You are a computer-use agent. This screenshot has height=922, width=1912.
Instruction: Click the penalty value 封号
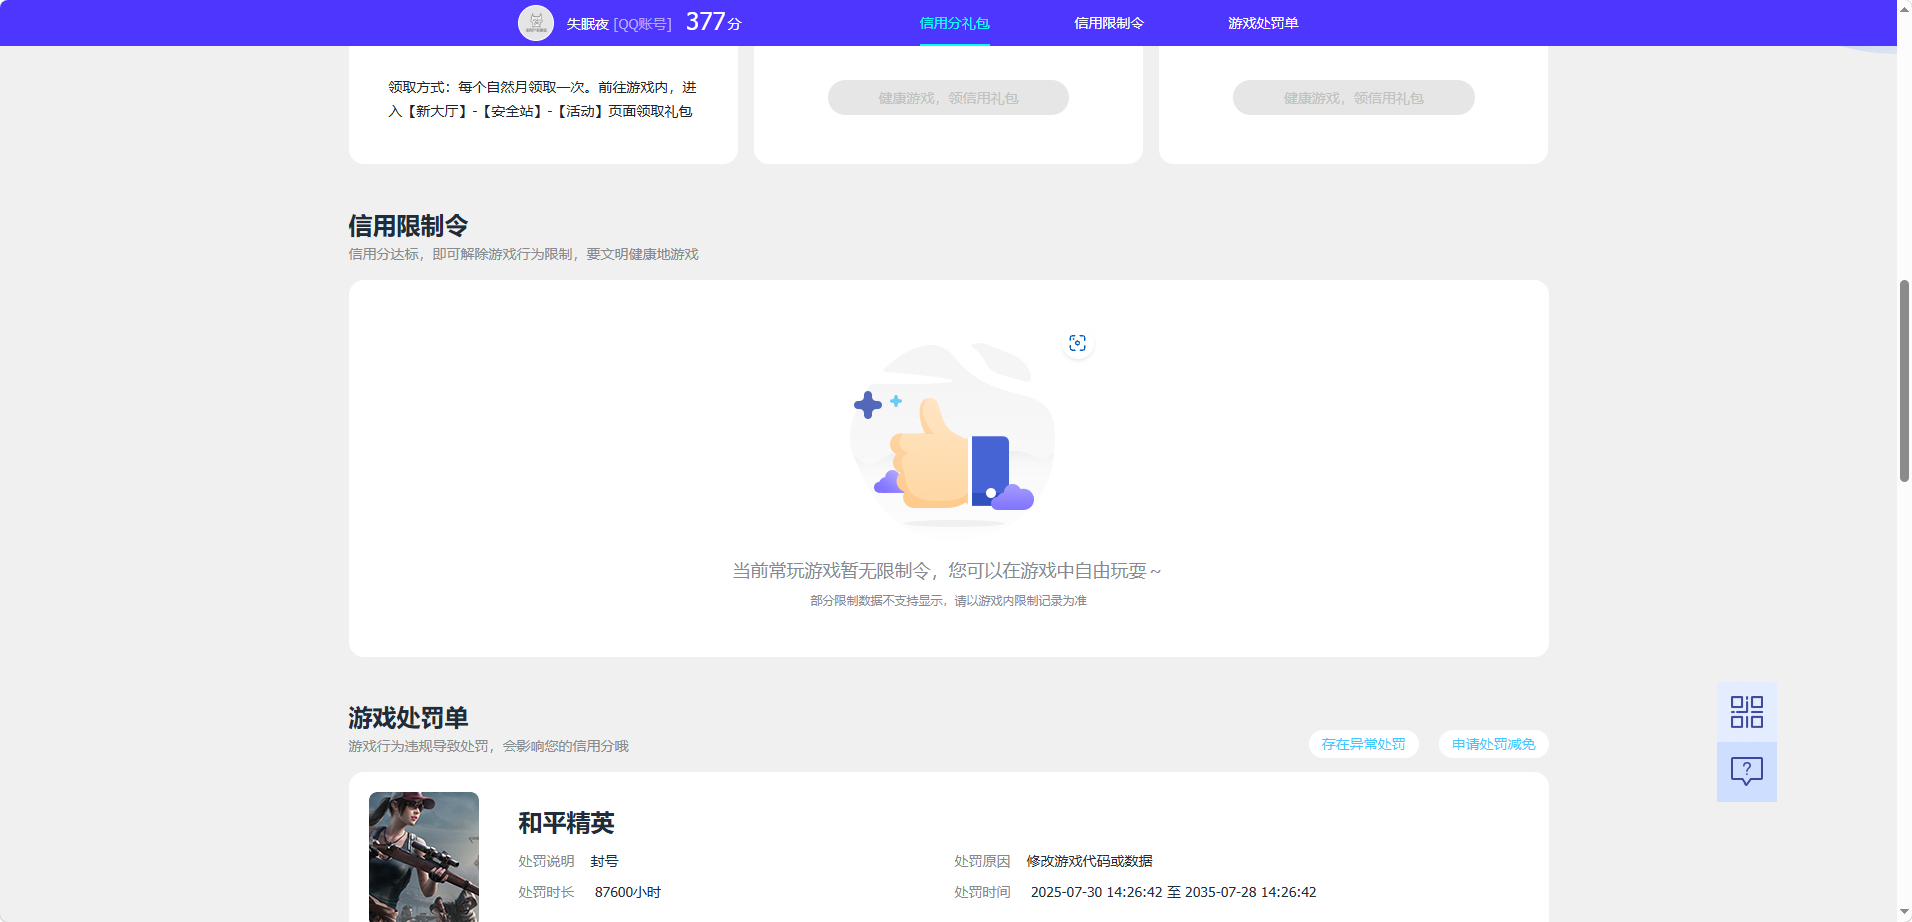pyautogui.click(x=604, y=861)
